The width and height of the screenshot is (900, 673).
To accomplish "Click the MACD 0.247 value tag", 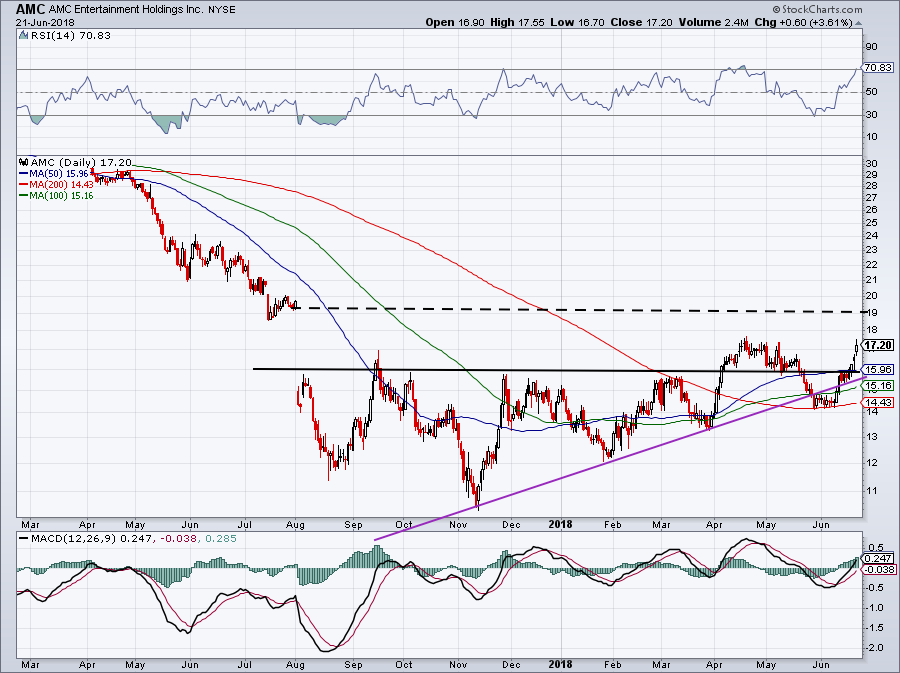I will point(878,558).
